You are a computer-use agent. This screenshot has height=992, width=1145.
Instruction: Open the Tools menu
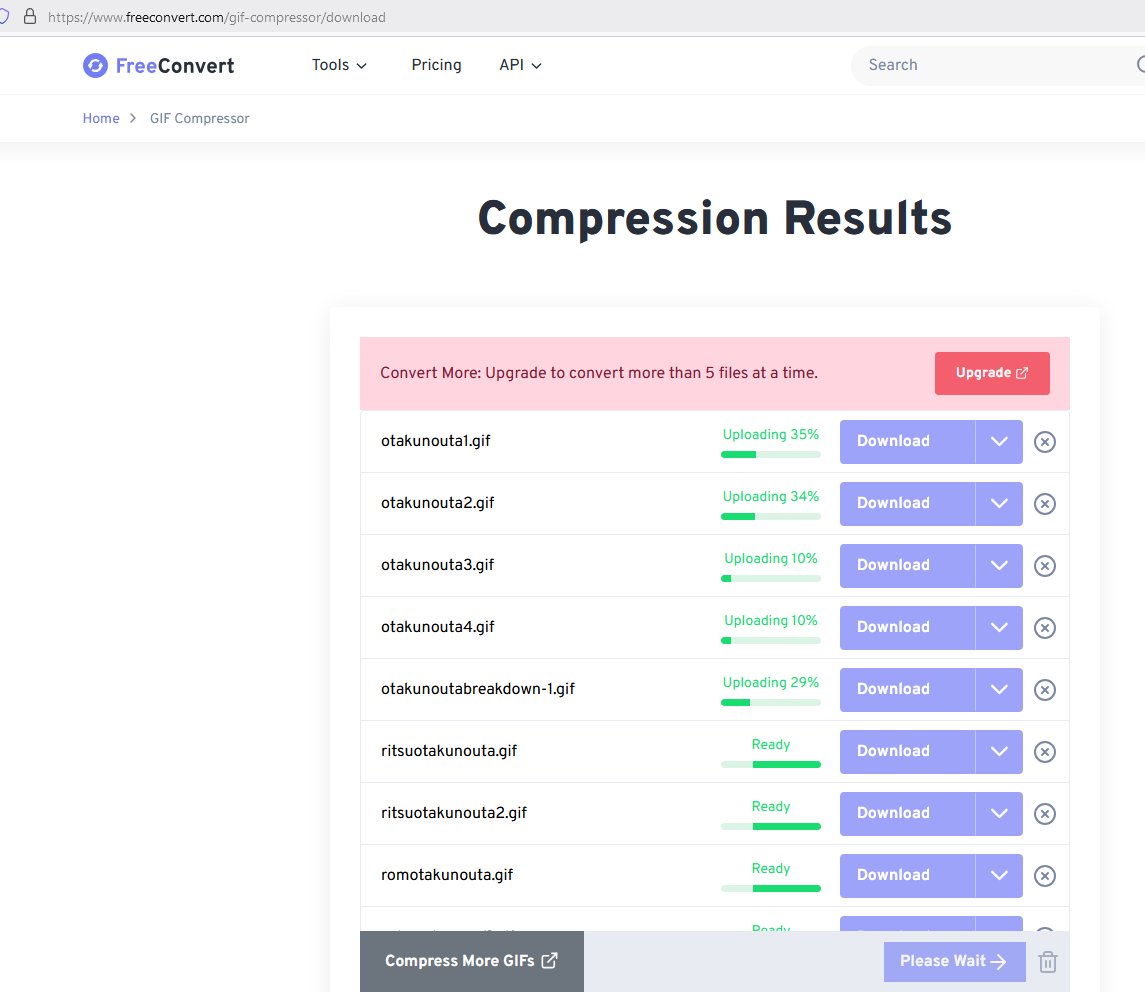(x=339, y=65)
